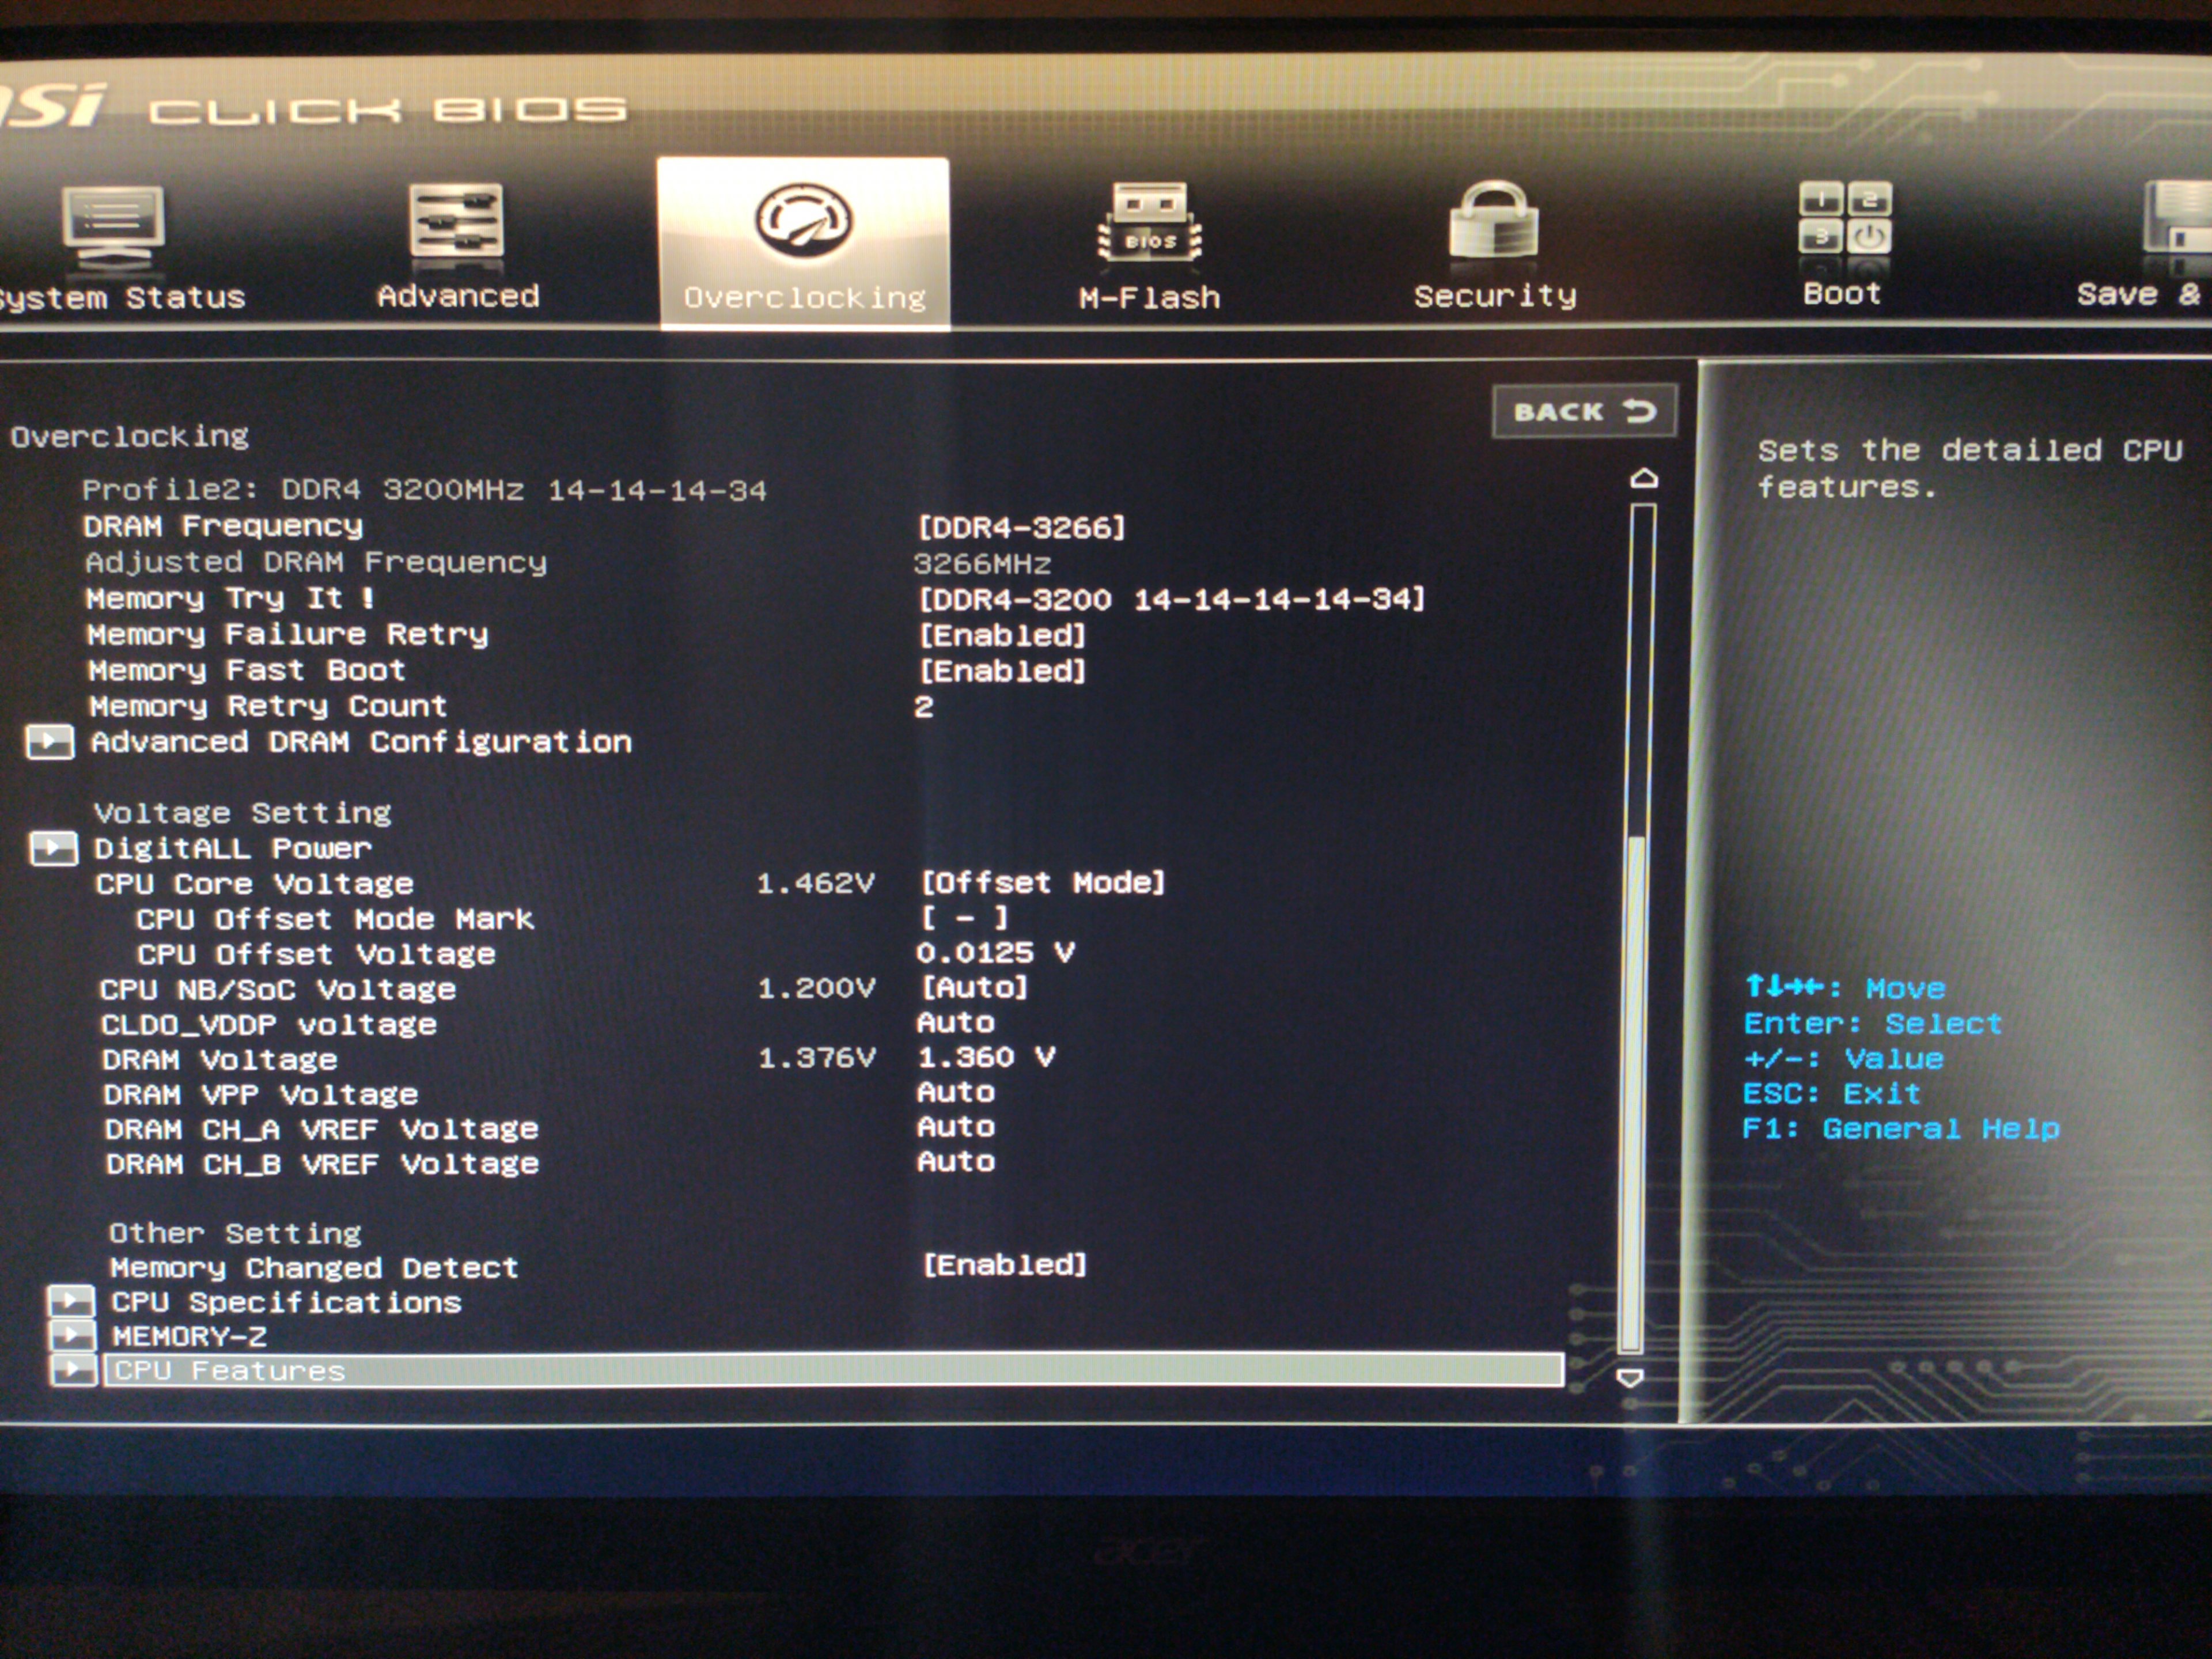Click scrollbar down arrow at bottom
Image resolution: width=2212 pixels, height=1659 pixels.
(1630, 1378)
